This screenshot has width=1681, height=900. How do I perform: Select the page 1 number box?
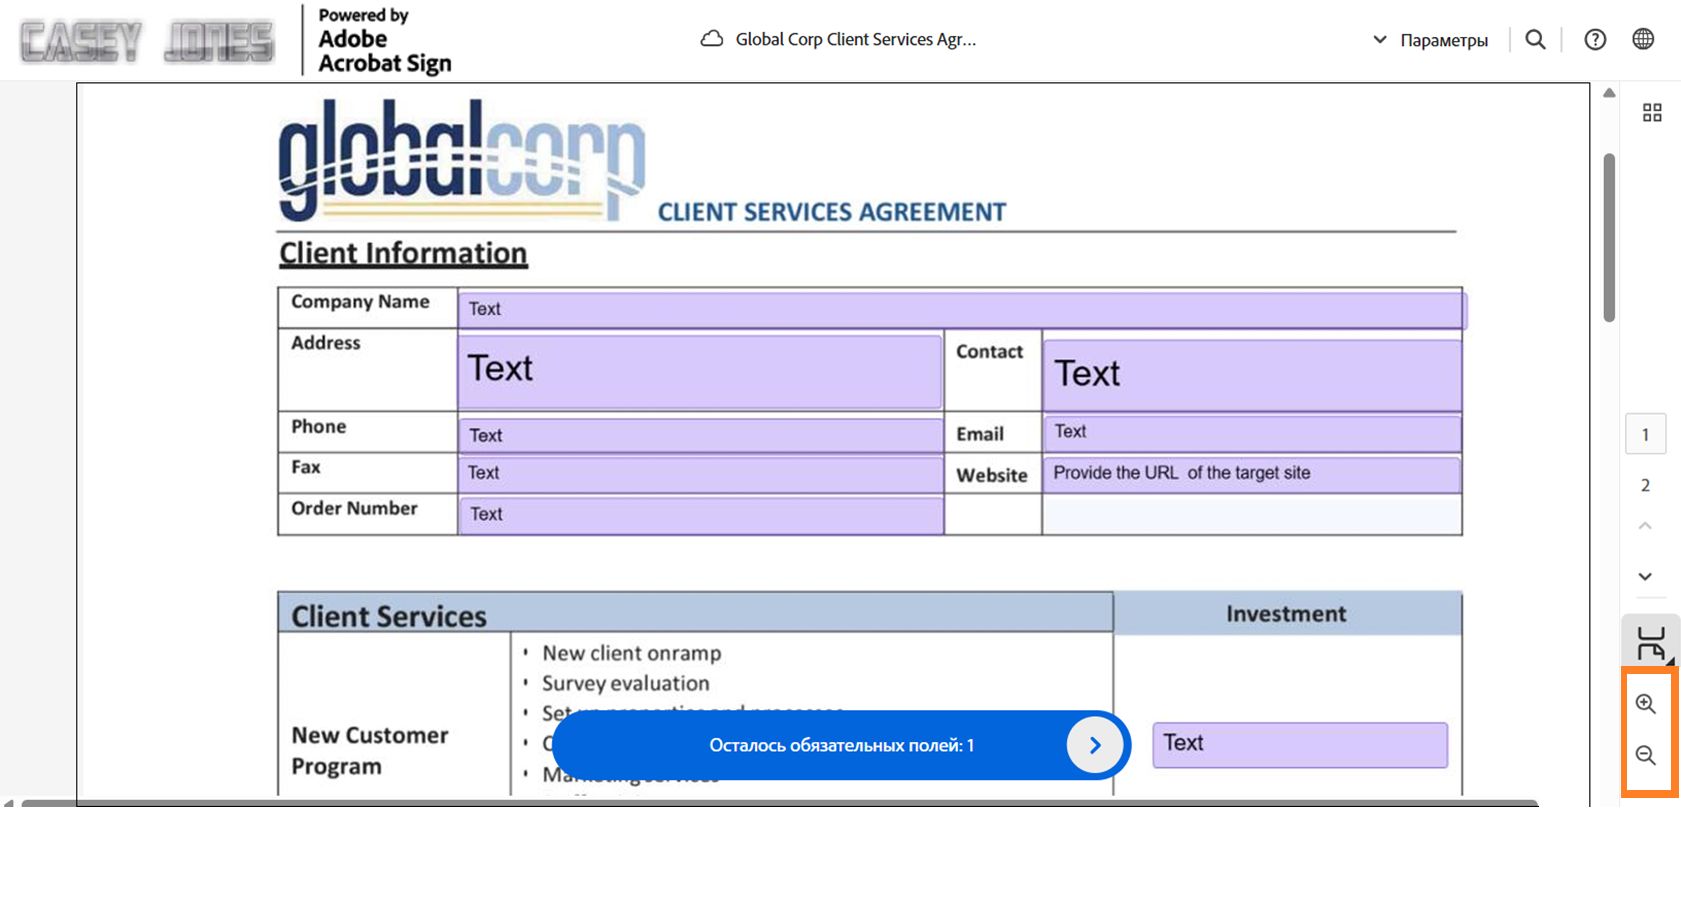tap(1645, 435)
